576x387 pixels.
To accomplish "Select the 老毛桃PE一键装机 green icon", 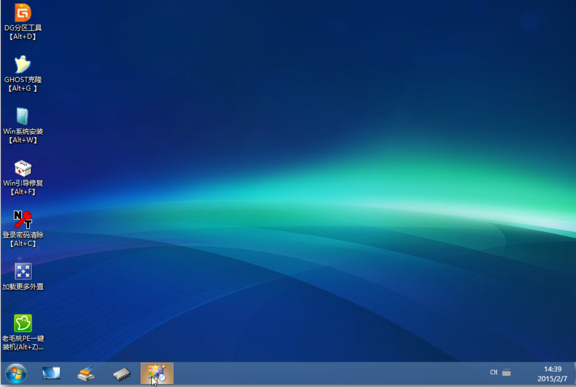I will (23, 323).
